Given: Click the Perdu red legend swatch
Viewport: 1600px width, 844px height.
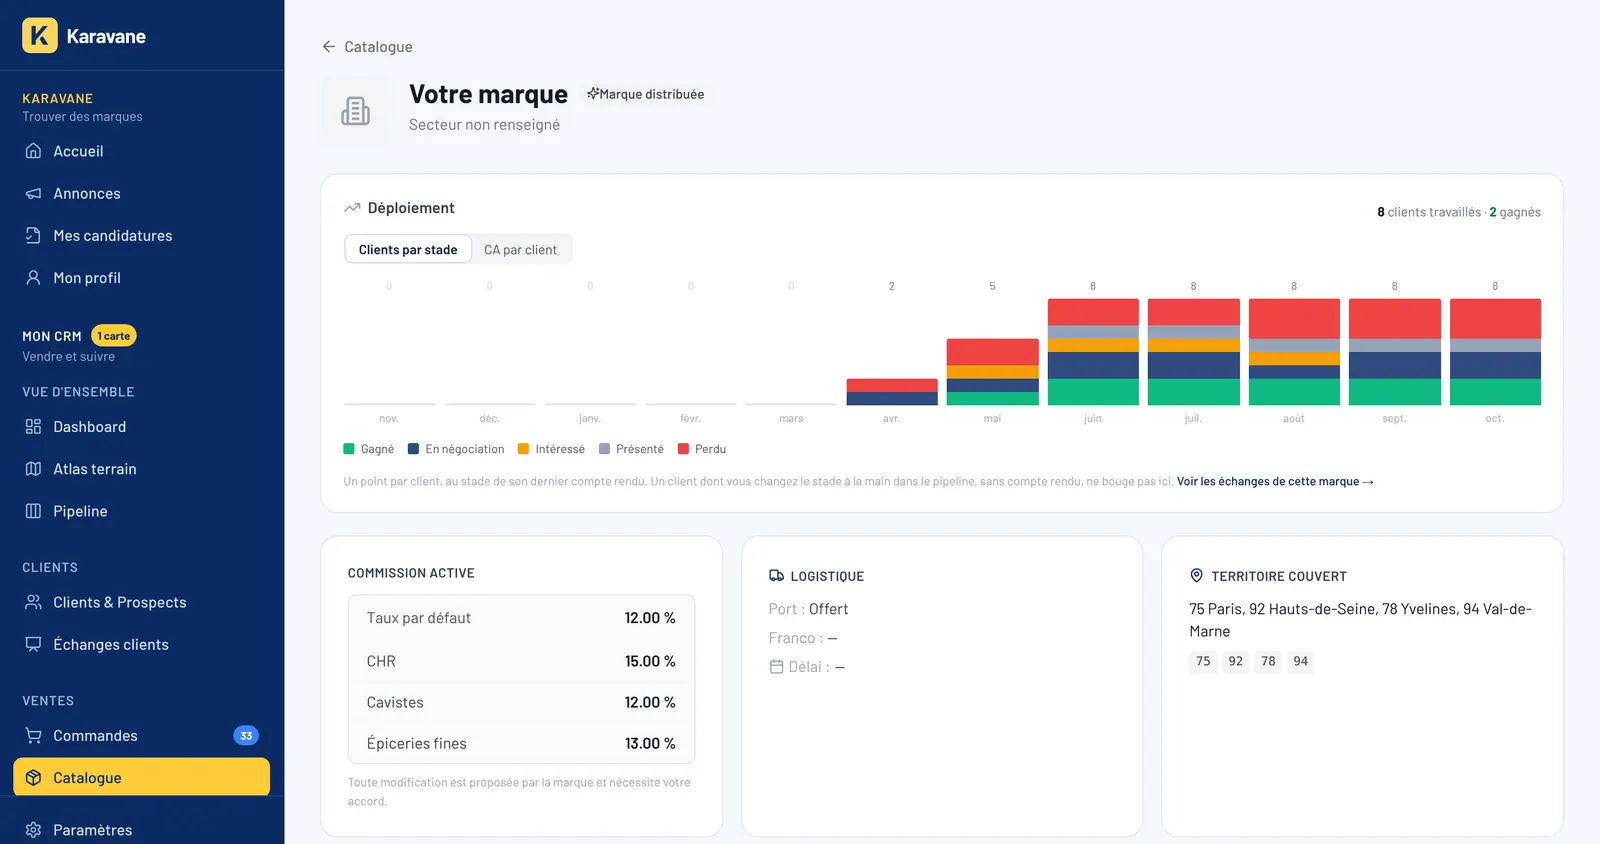Looking at the screenshot, I should pyautogui.click(x=683, y=449).
